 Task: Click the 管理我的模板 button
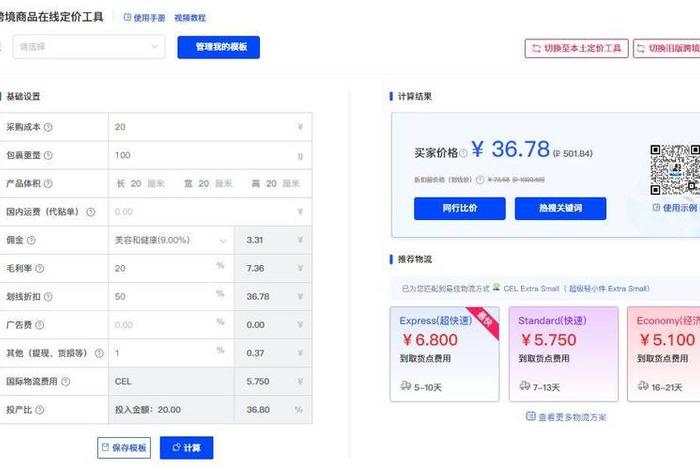(x=218, y=47)
